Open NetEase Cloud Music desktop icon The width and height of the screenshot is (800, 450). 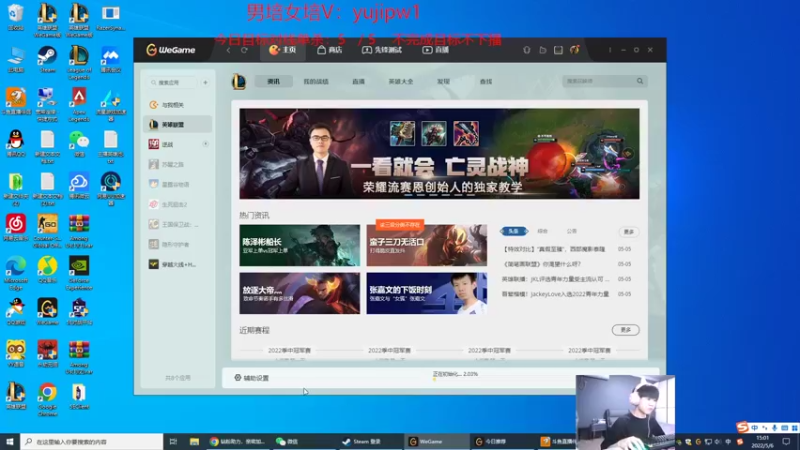(x=16, y=228)
